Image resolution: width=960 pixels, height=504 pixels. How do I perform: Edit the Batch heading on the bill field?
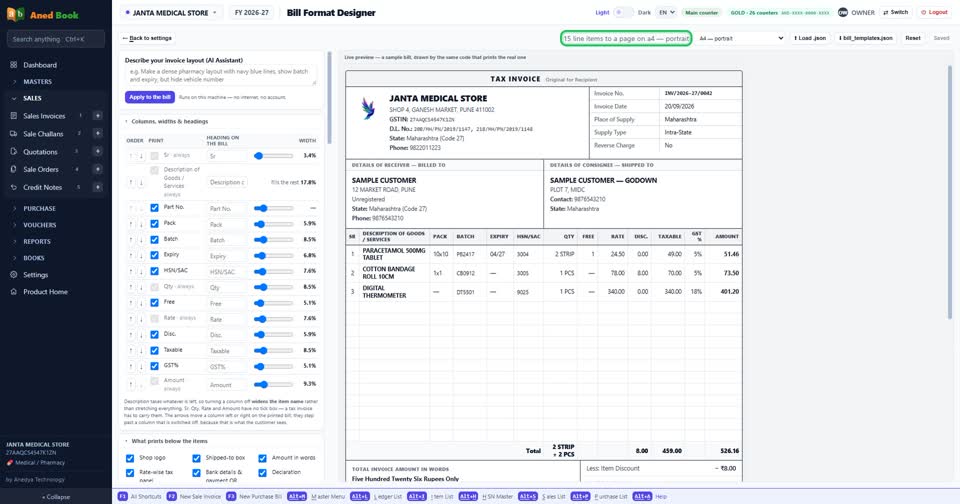[227, 240]
